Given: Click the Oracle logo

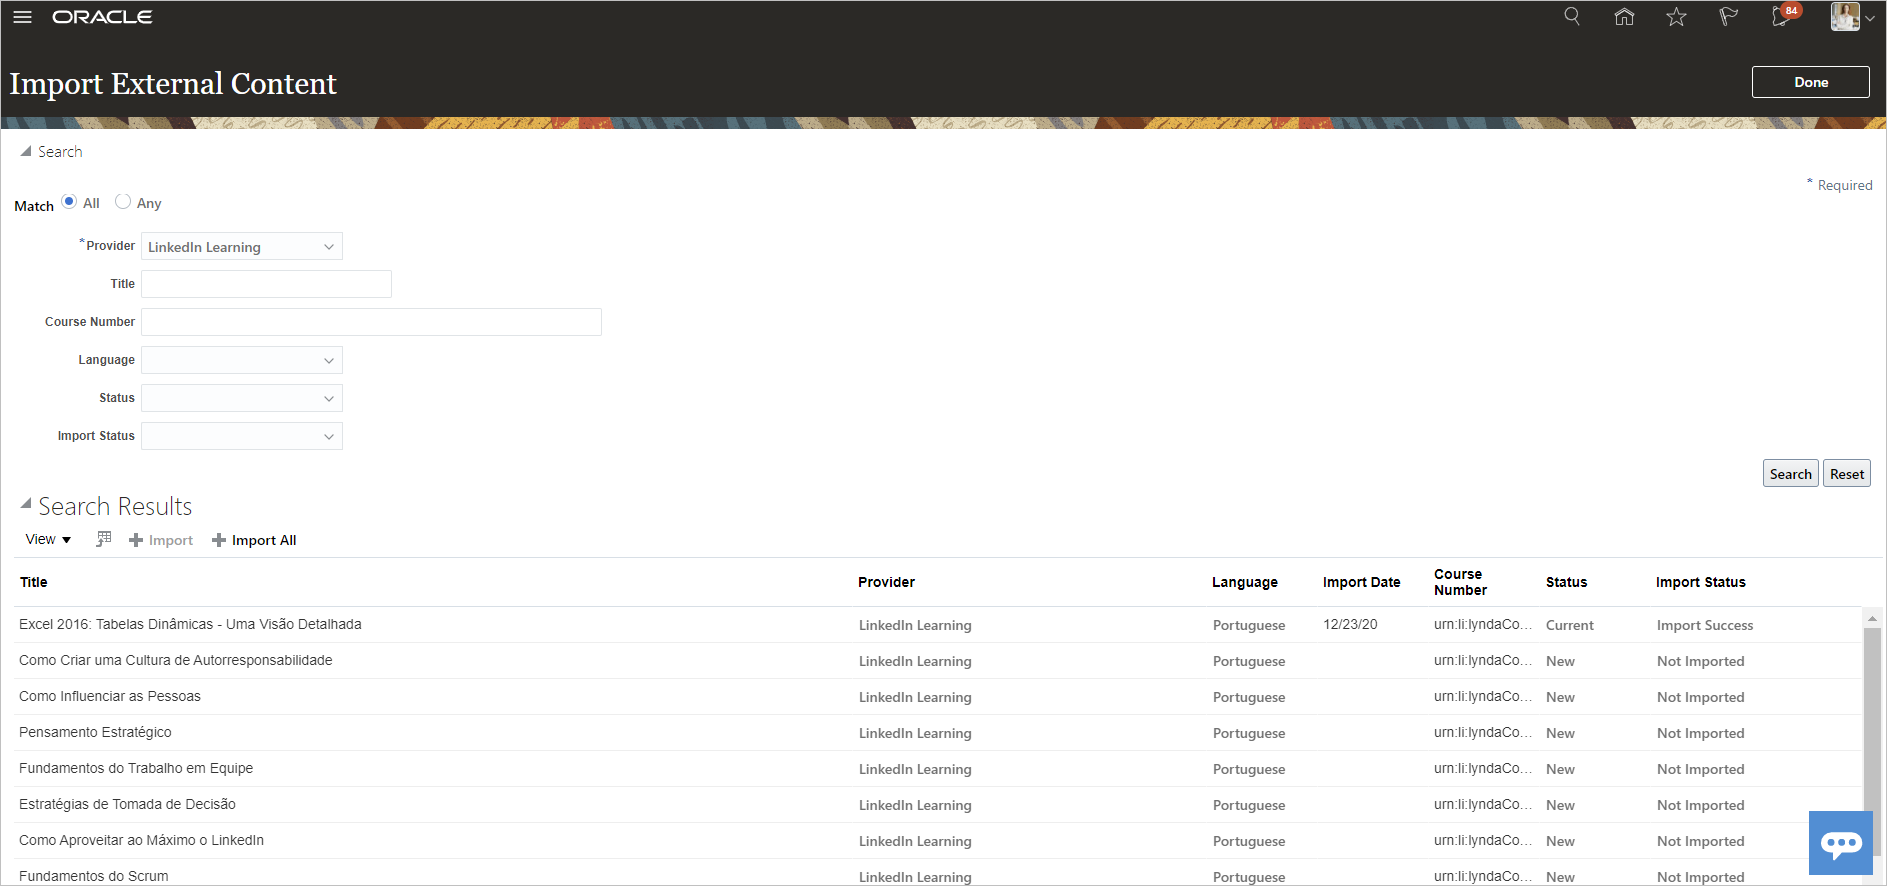Looking at the screenshot, I should [x=102, y=17].
